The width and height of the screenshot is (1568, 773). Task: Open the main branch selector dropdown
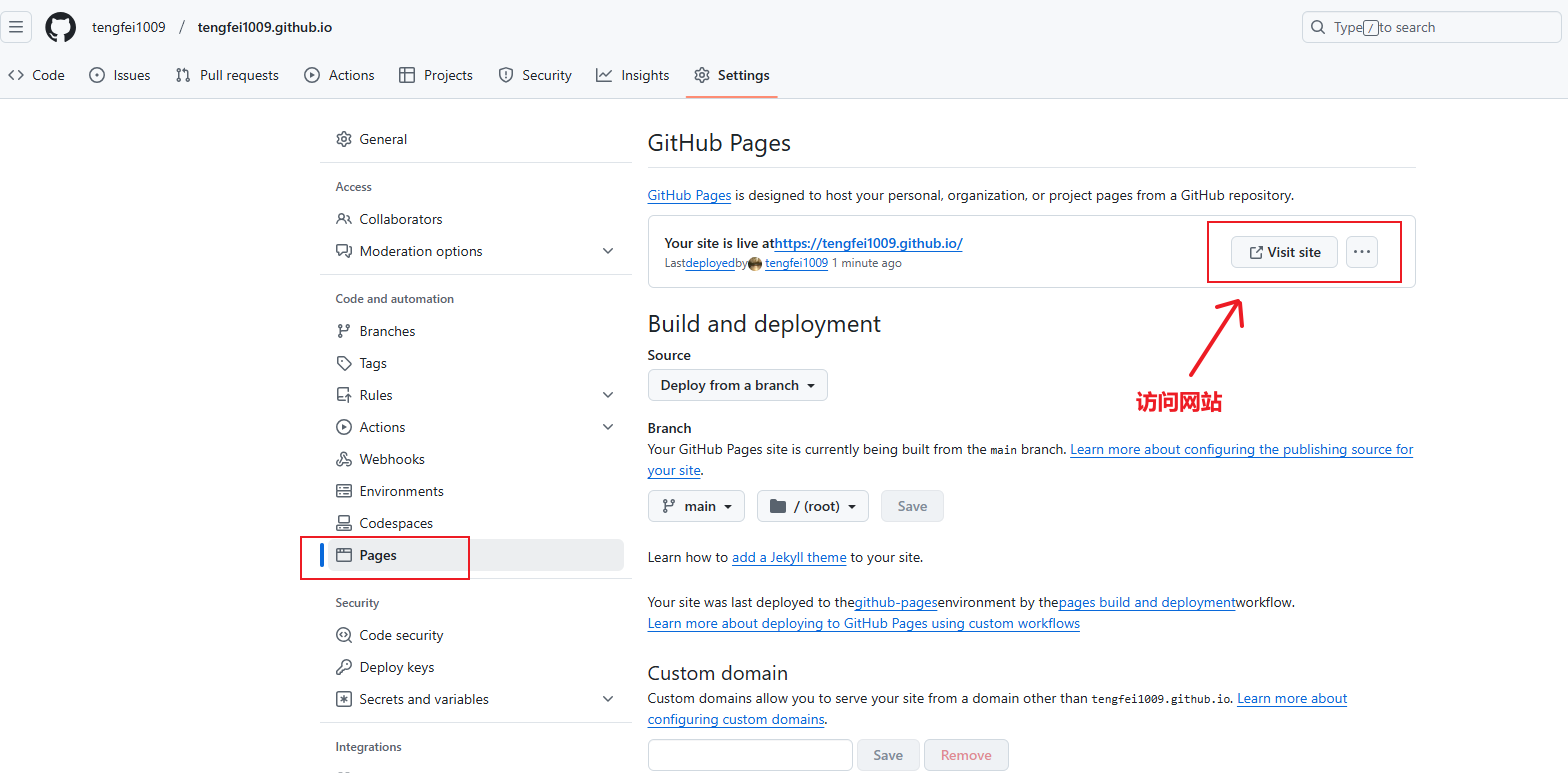pyautogui.click(x=696, y=506)
